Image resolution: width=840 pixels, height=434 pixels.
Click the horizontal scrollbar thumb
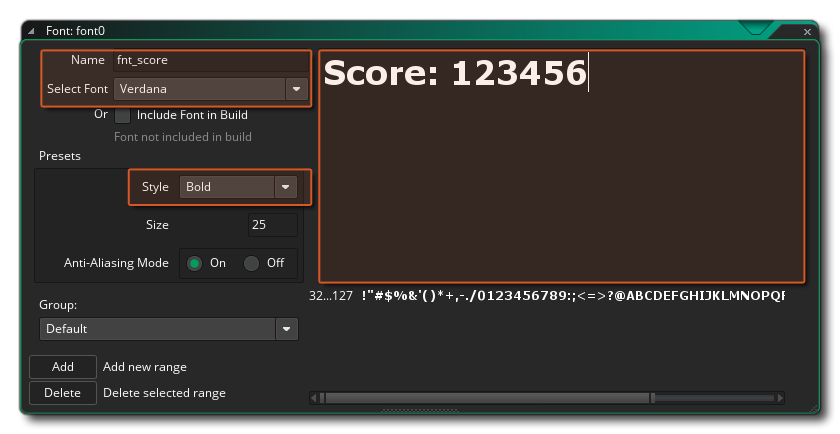[x=488, y=398]
